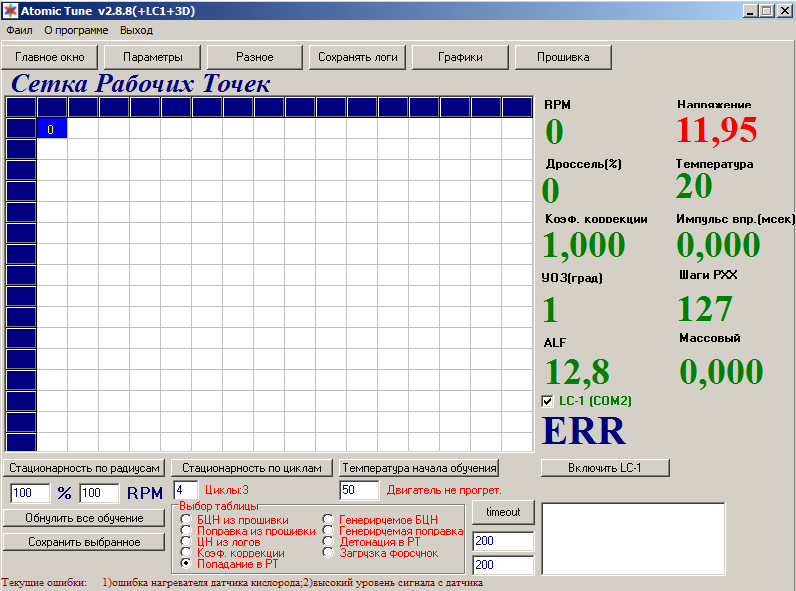Select the highlighted grid cell showing 0
Image resolution: width=796 pixels, height=591 pixels.
click(x=51, y=128)
